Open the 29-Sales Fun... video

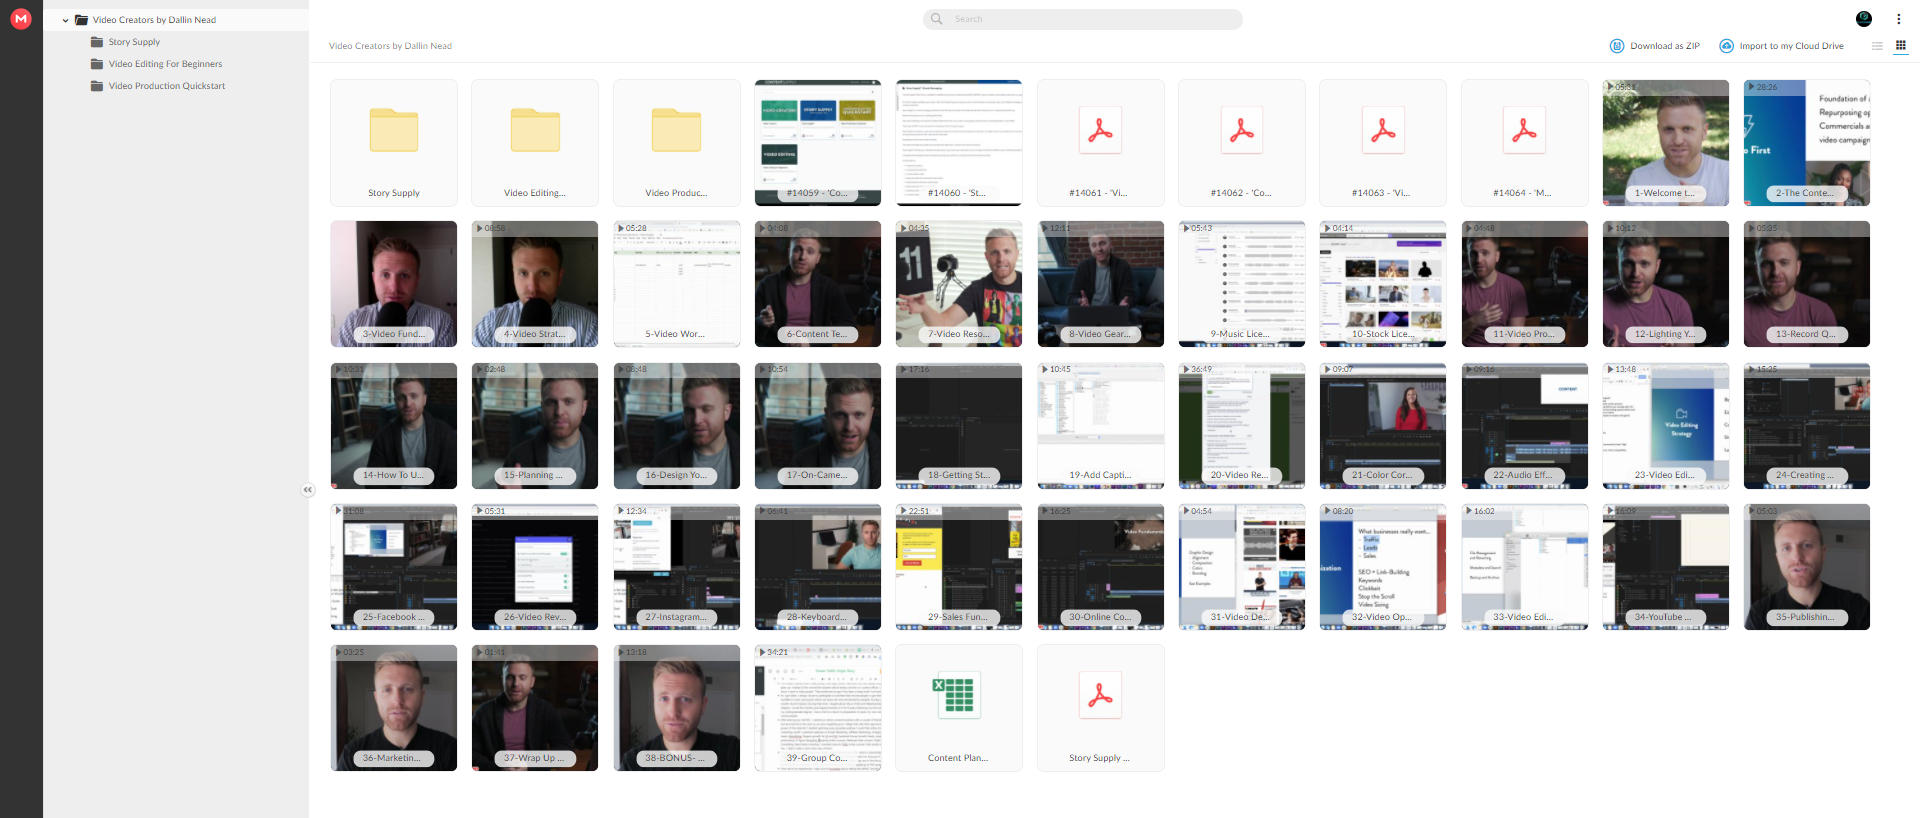(x=959, y=567)
